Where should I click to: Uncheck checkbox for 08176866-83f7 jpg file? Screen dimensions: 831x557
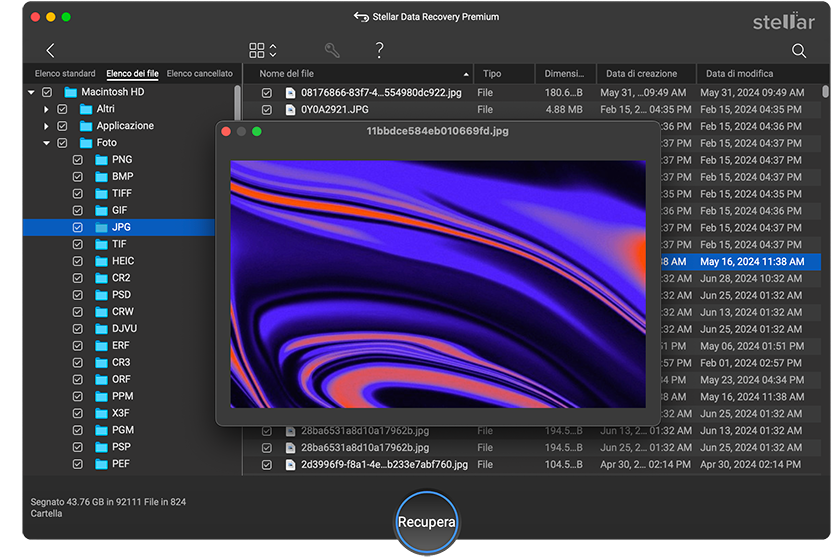(x=267, y=93)
